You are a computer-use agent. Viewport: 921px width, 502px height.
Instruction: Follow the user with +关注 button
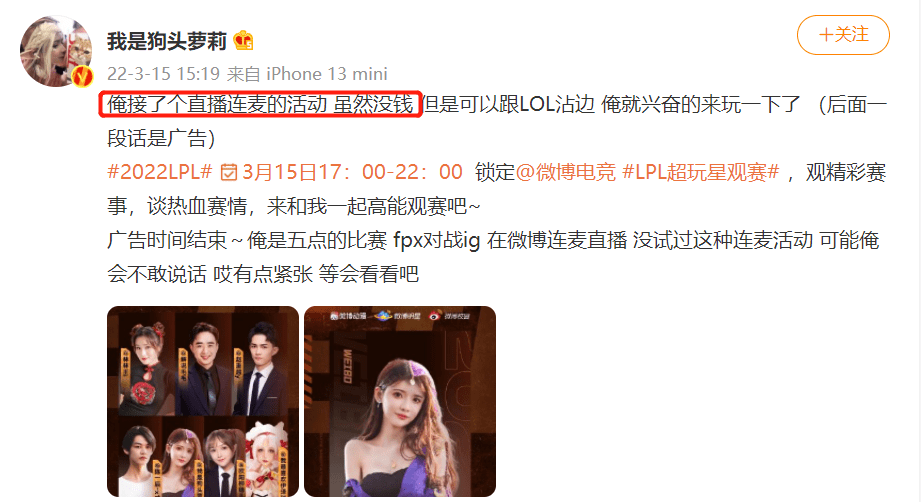point(843,35)
